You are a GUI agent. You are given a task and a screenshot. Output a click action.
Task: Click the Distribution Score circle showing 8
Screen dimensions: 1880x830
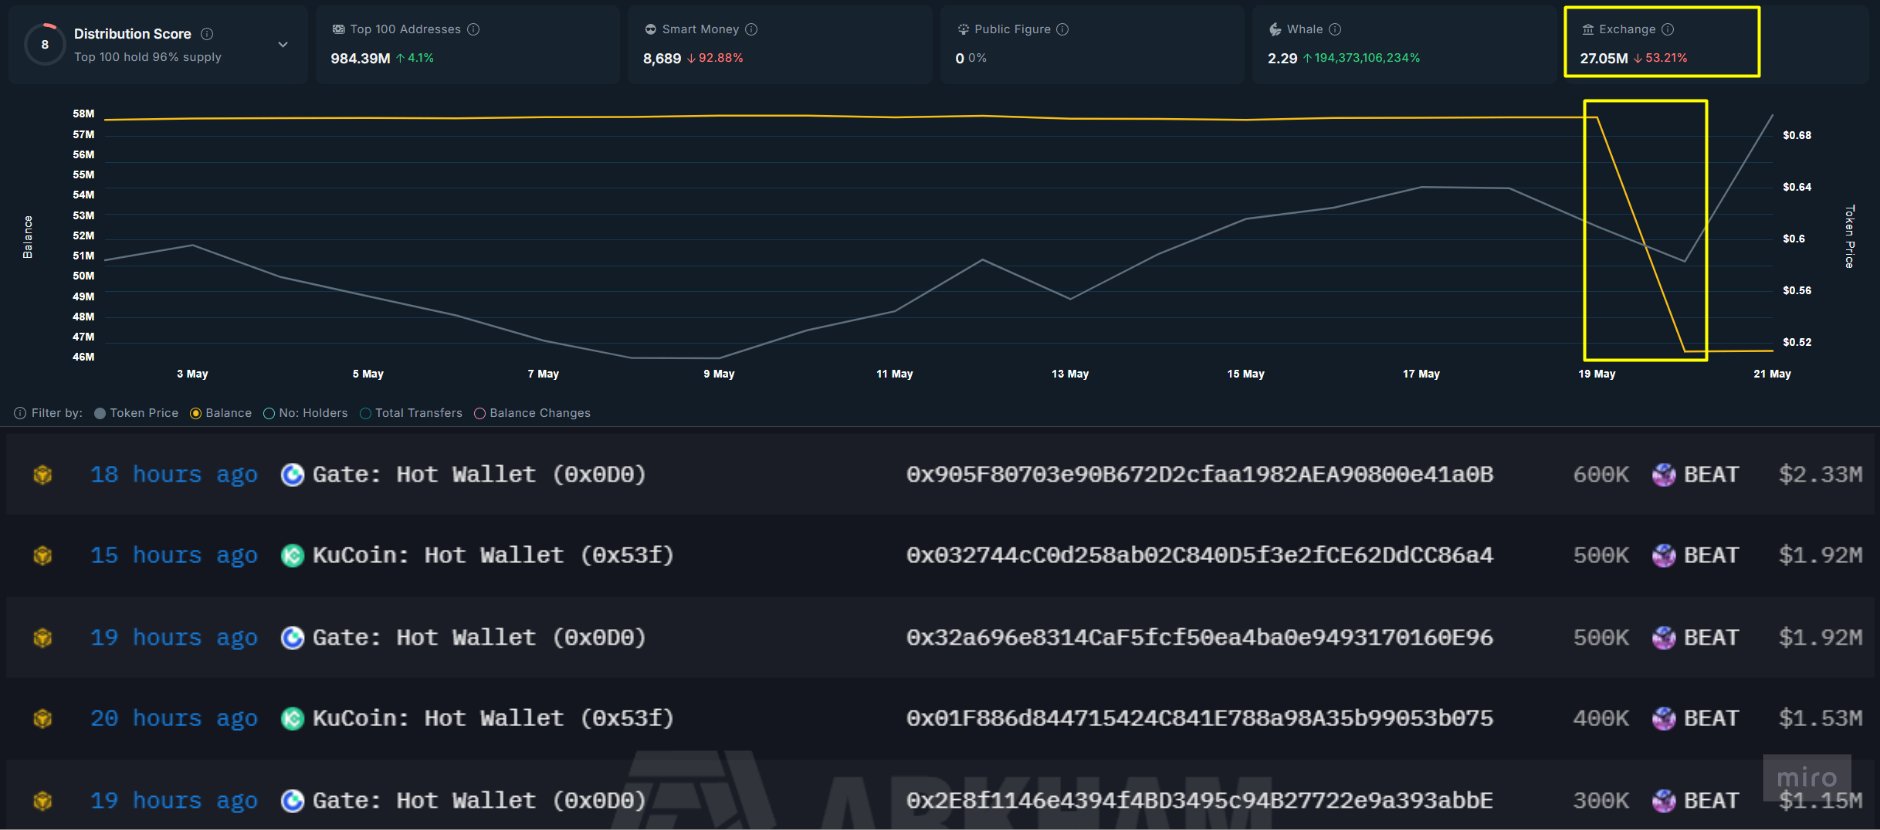pos(45,44)
